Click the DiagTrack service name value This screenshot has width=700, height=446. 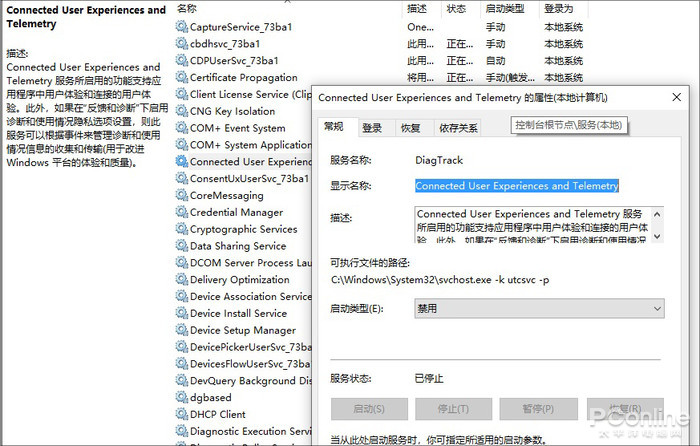[x=439, y=160]
